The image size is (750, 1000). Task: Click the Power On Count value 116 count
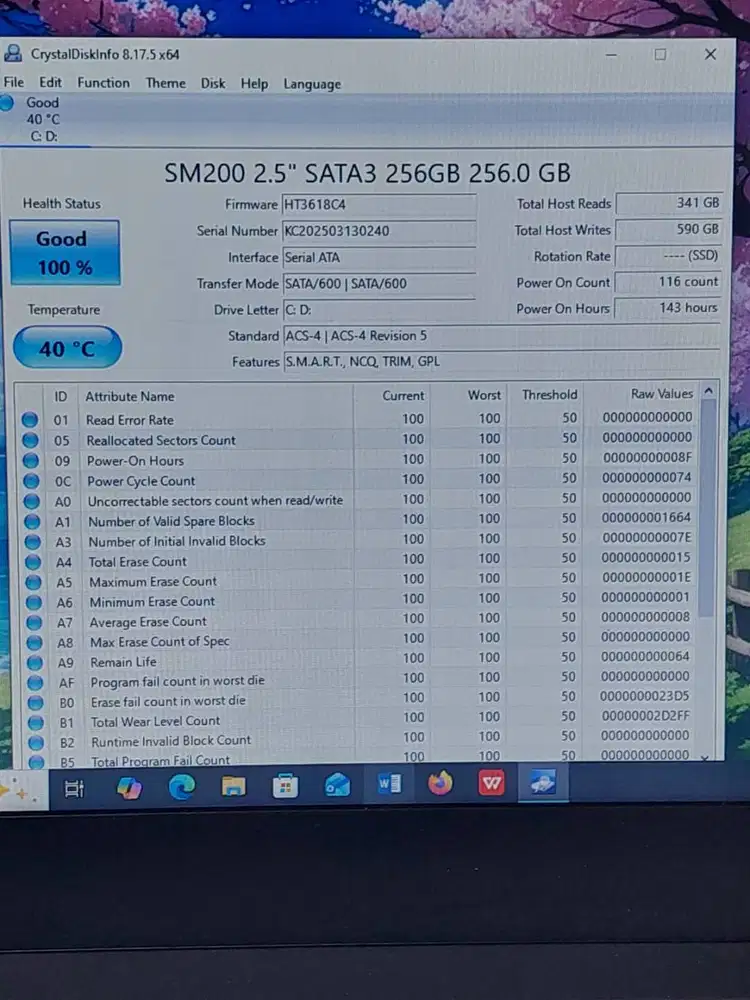click(x=668, y=282)
